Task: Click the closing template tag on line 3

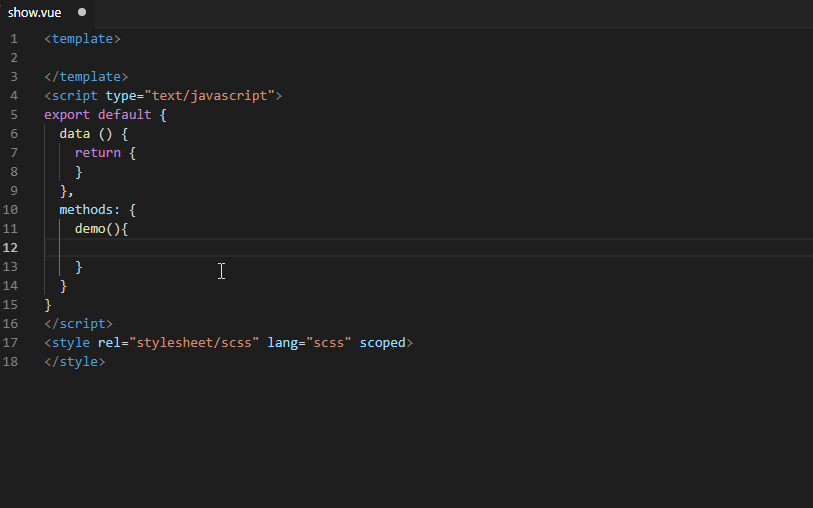Action: (x=86, y=77)
